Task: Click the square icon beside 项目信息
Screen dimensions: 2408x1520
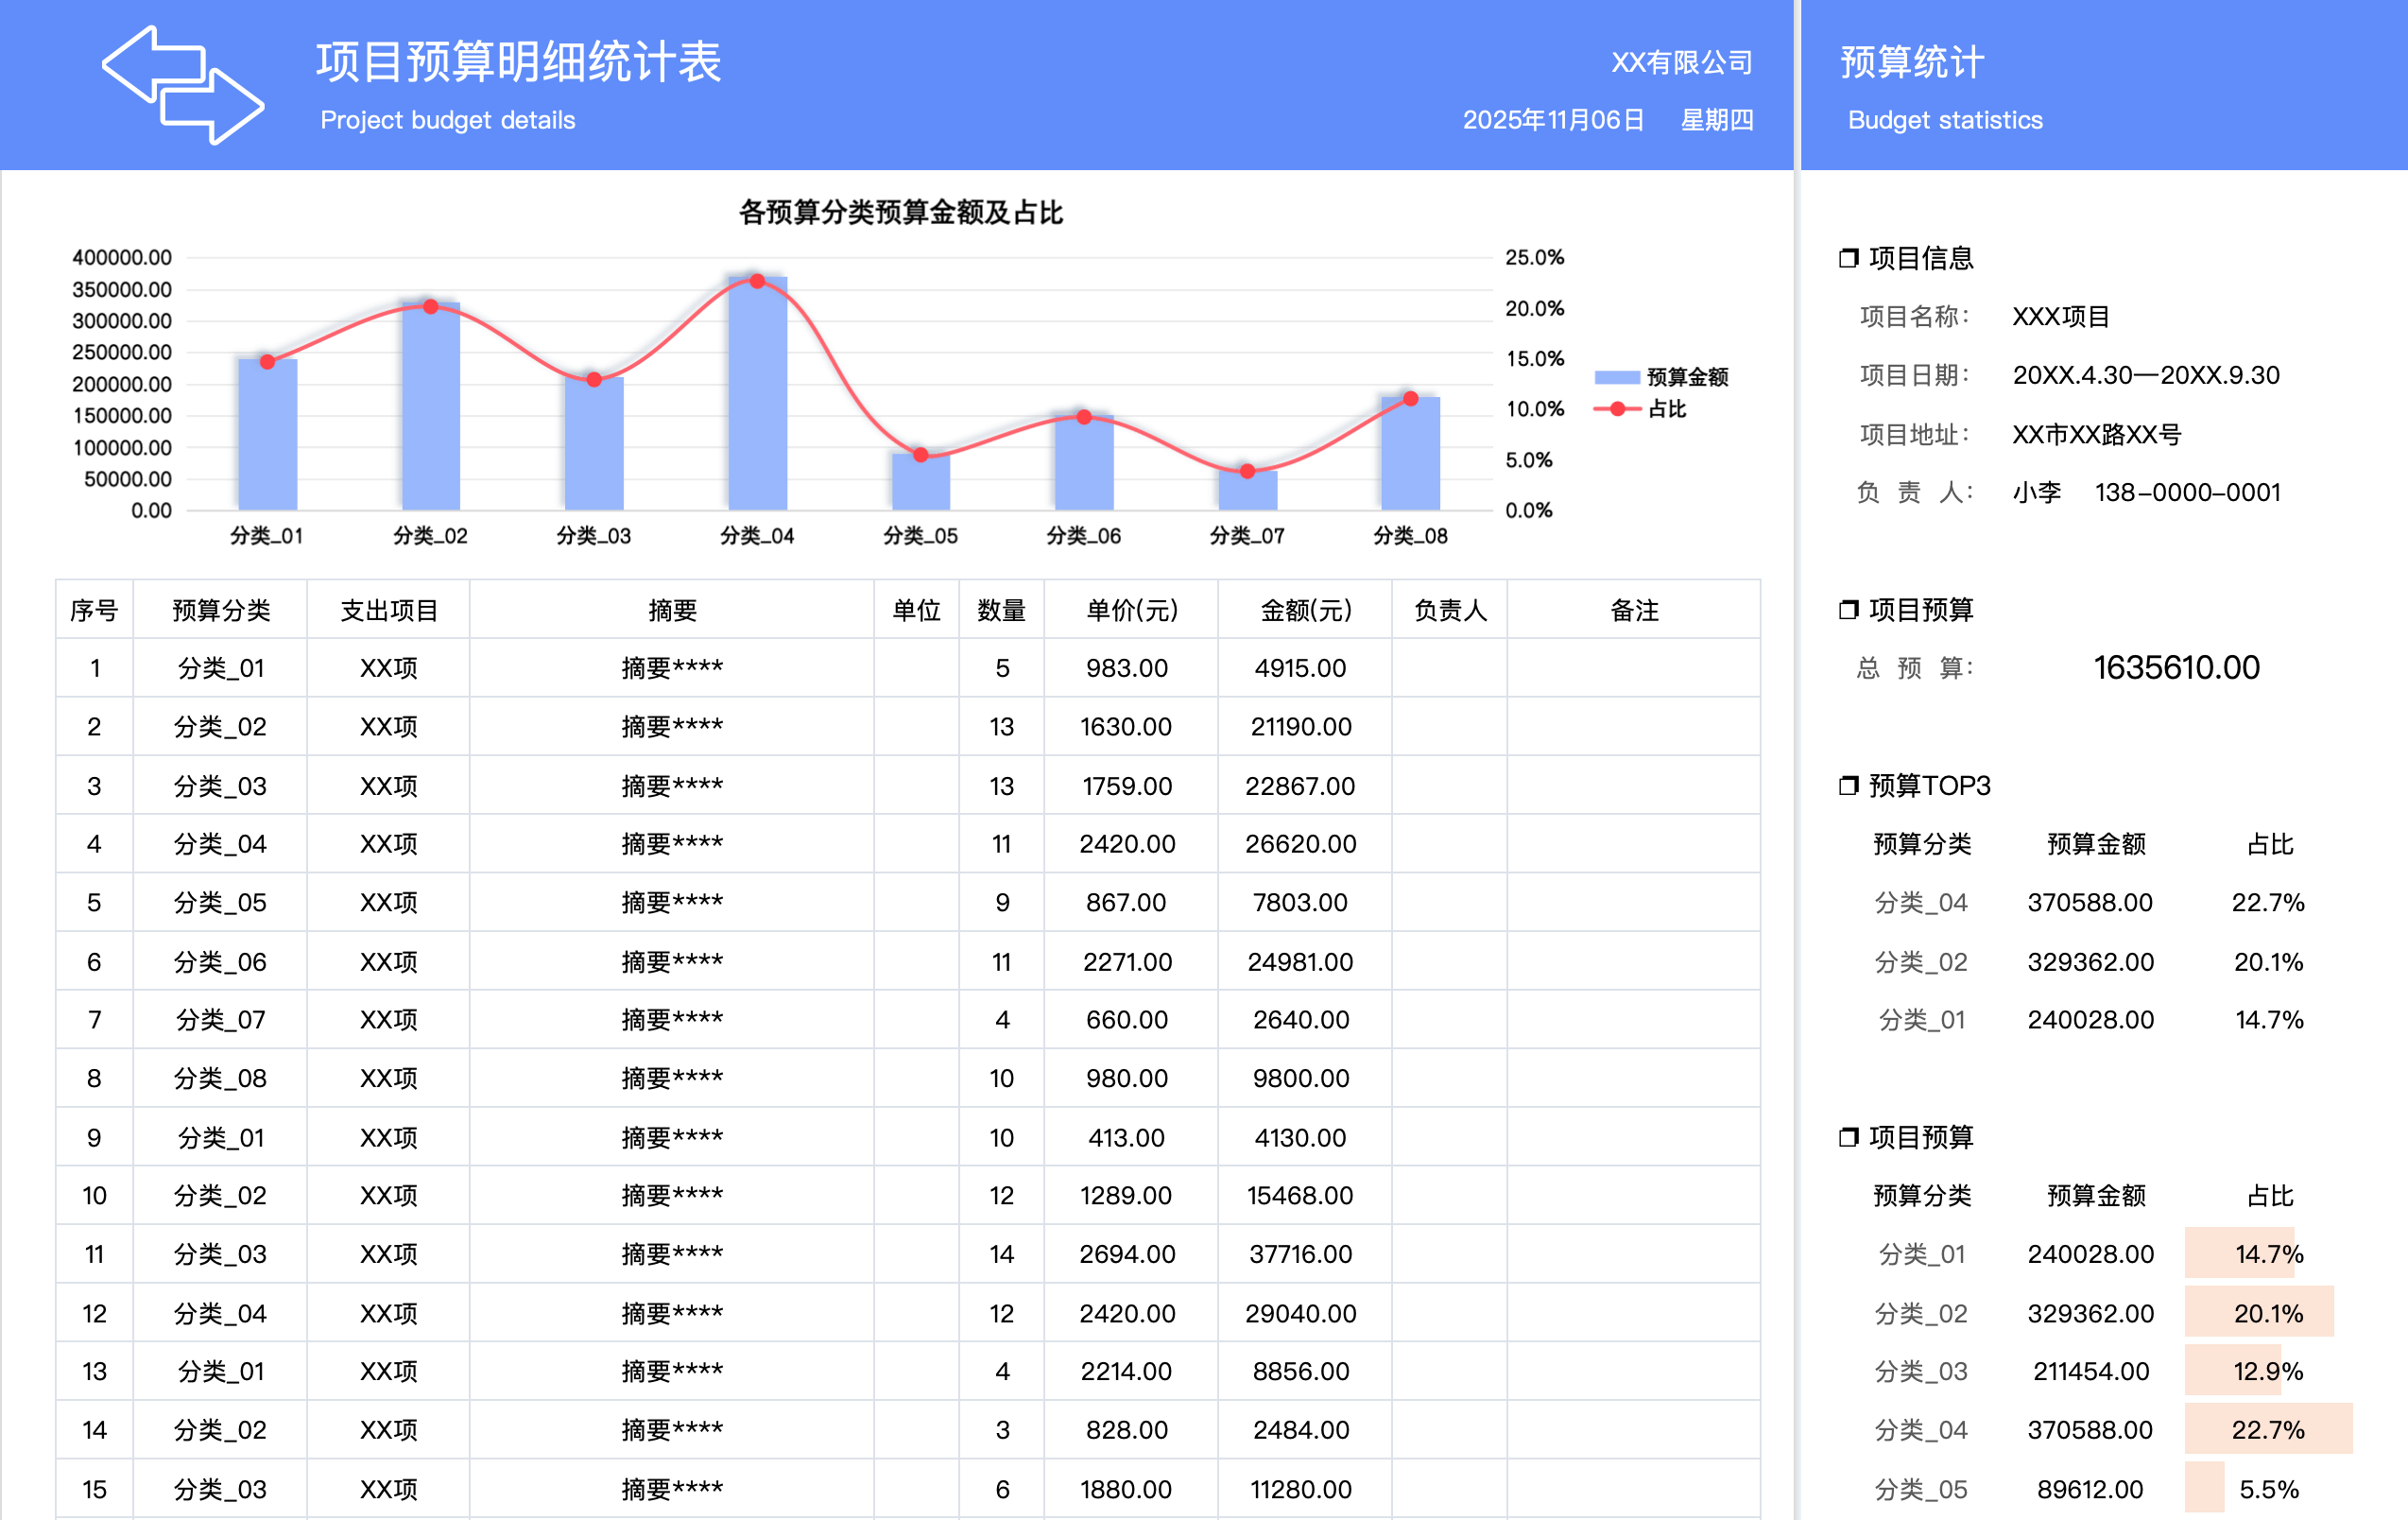Action: pos(1847,258)
